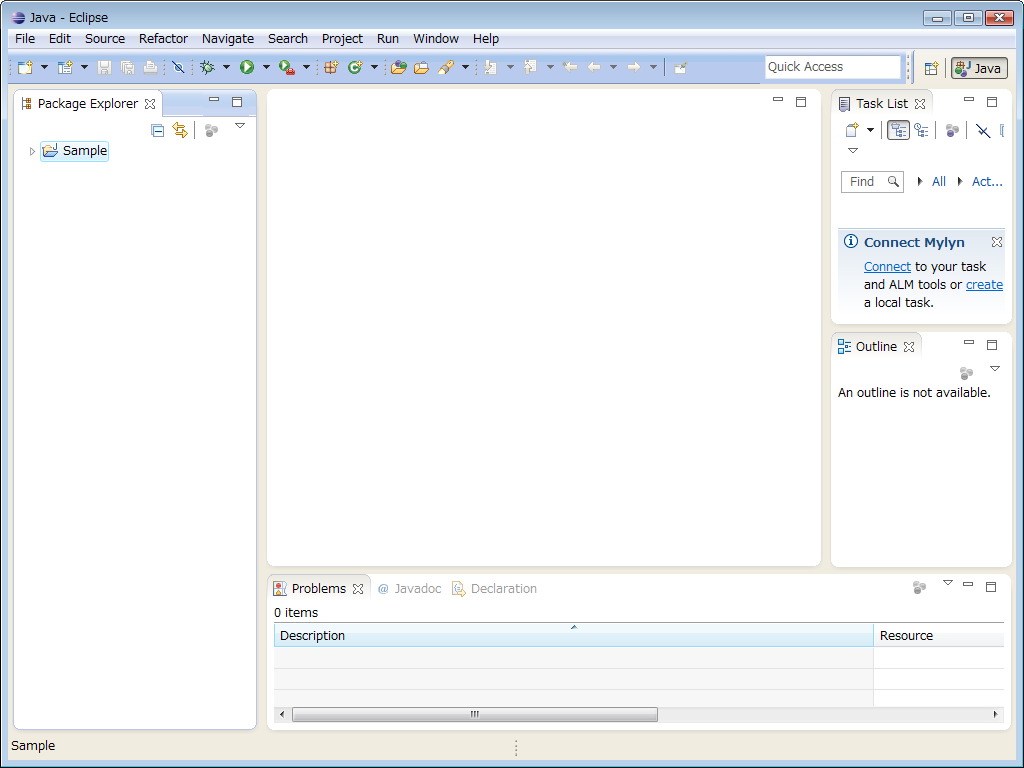This screenshot has height=768, width=1024.
Task: Open the New wizard dropdown arrow
Action: pyautogui.click(x=44, y=67)
